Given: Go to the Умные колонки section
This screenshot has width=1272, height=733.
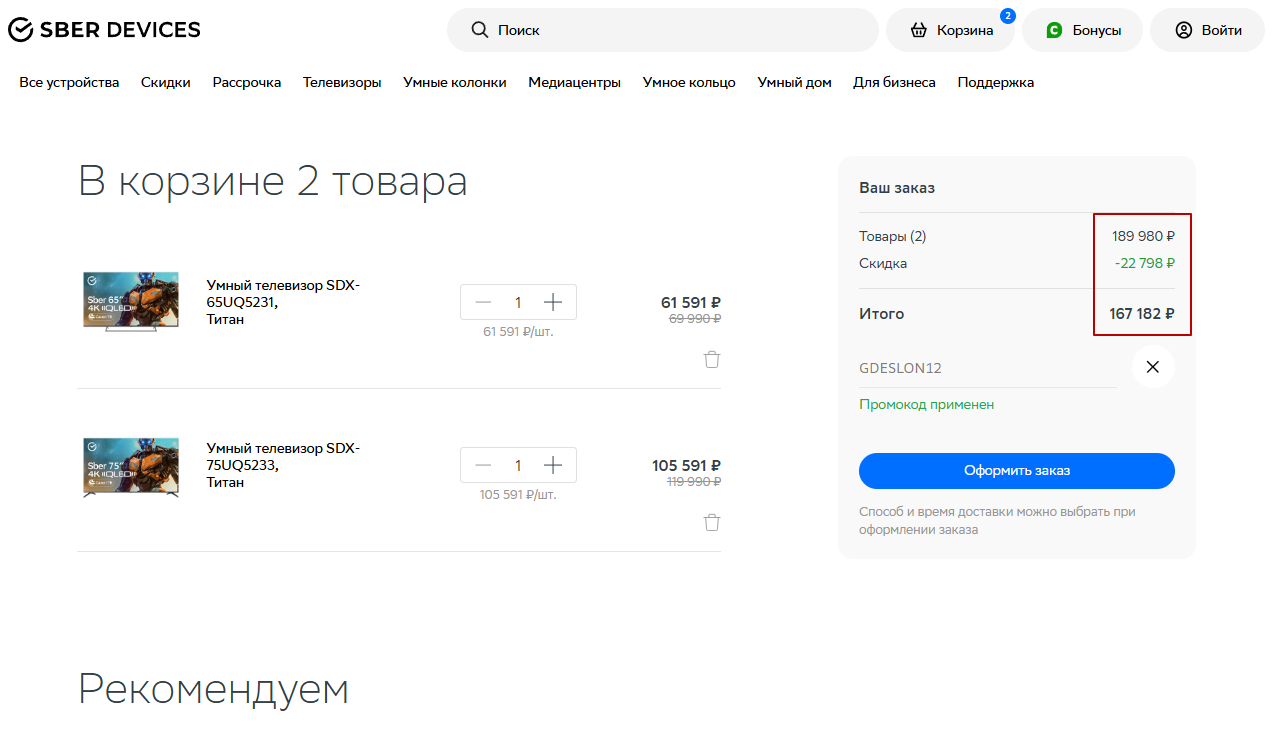Looking at the screenshot, I should tap(454, 82).
